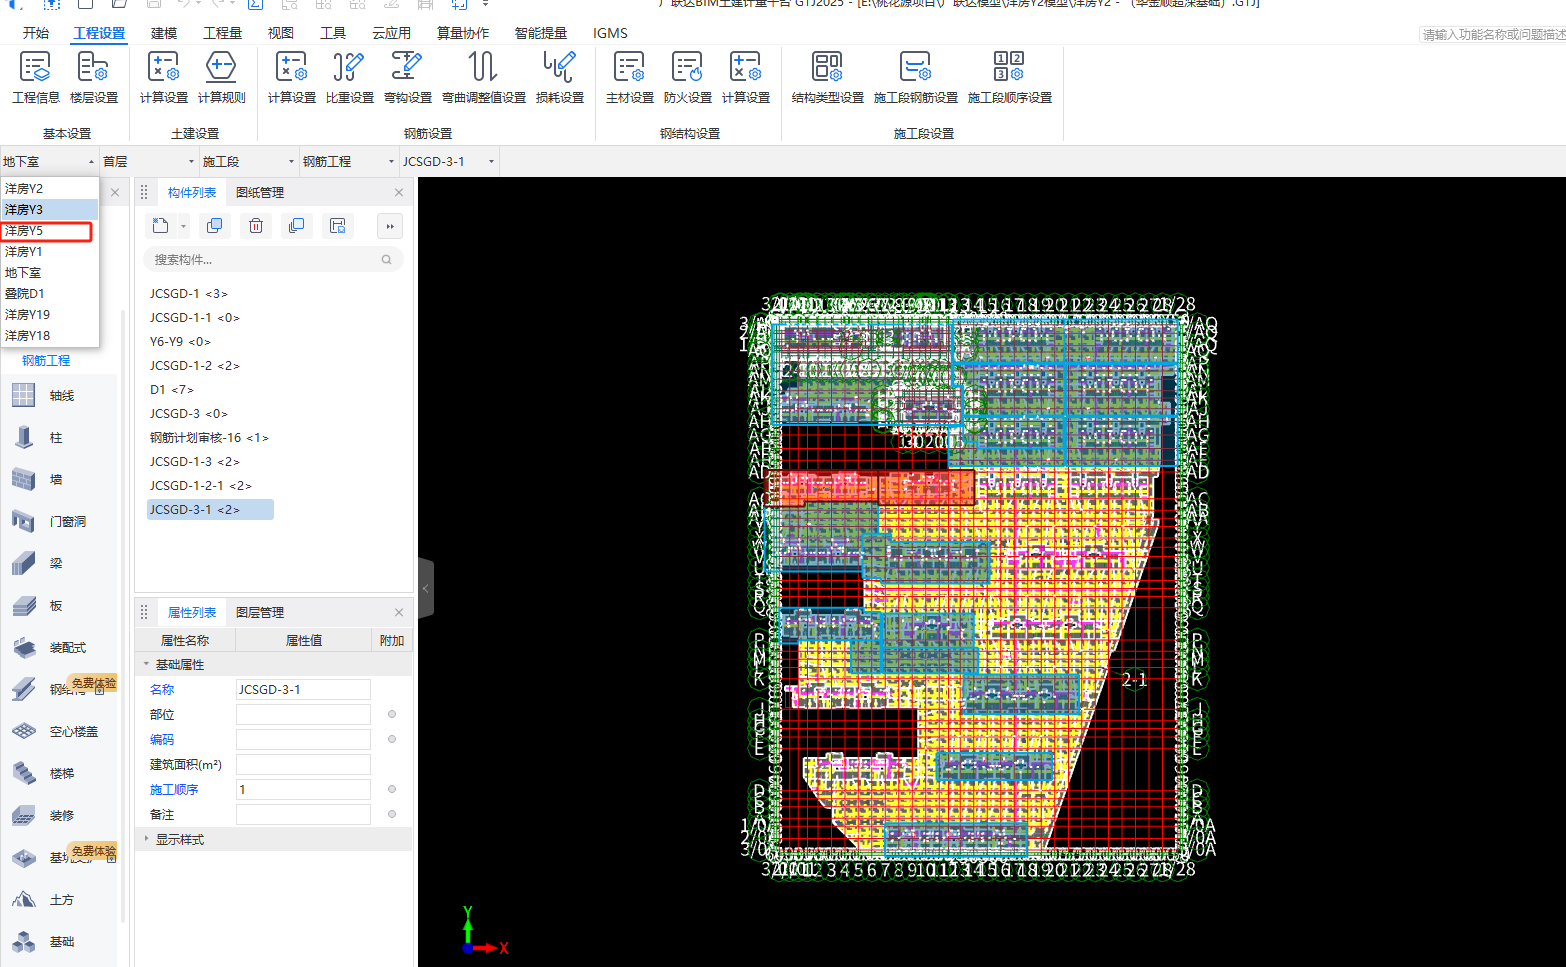Image resolution: width=1566 pixels, height=967 pixels.
Task: Select the 楼梯 stairs category
Action: 60,774
